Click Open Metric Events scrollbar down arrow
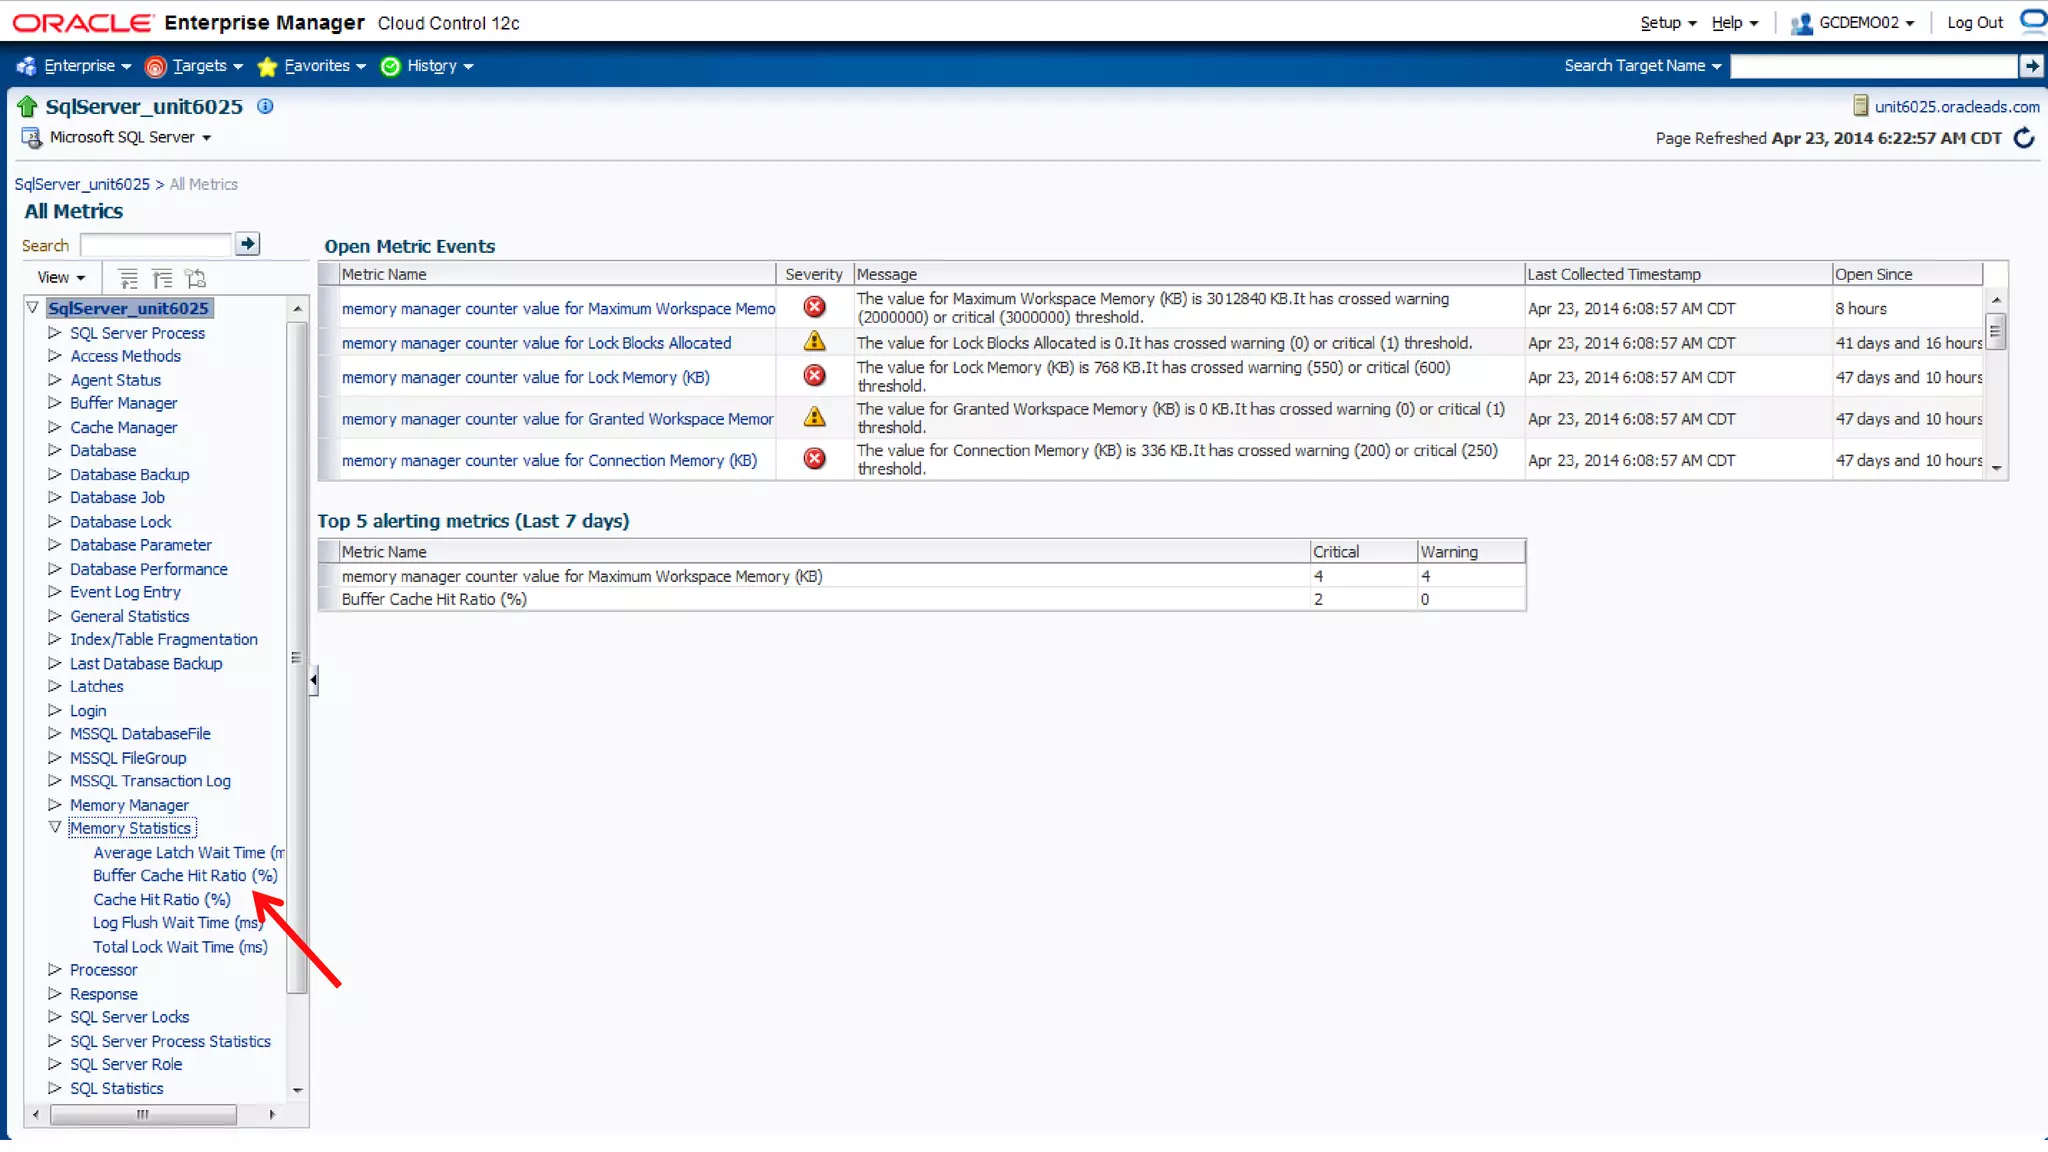 click(1996, 468)
